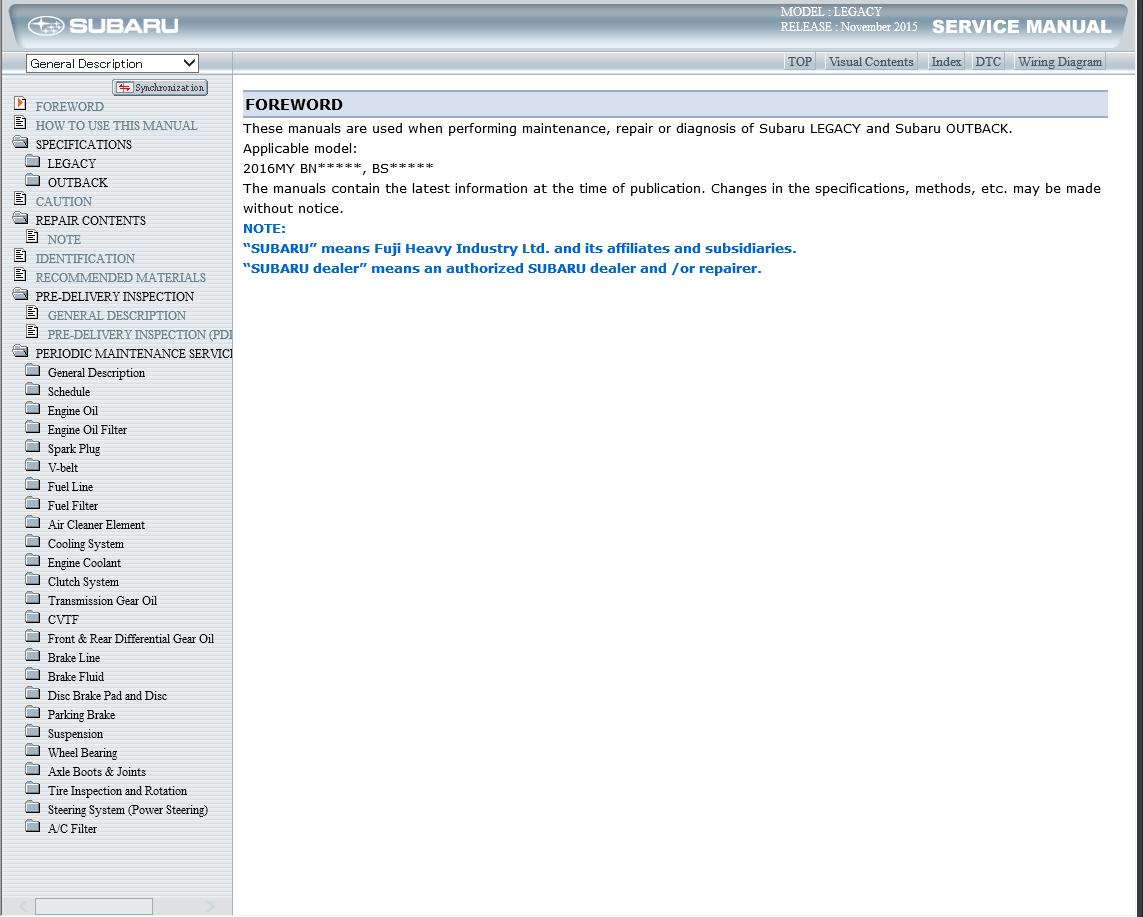
Task: Open the NOTE page under Repair Contents
Action: pyautogui.click(x=64, y=239)
